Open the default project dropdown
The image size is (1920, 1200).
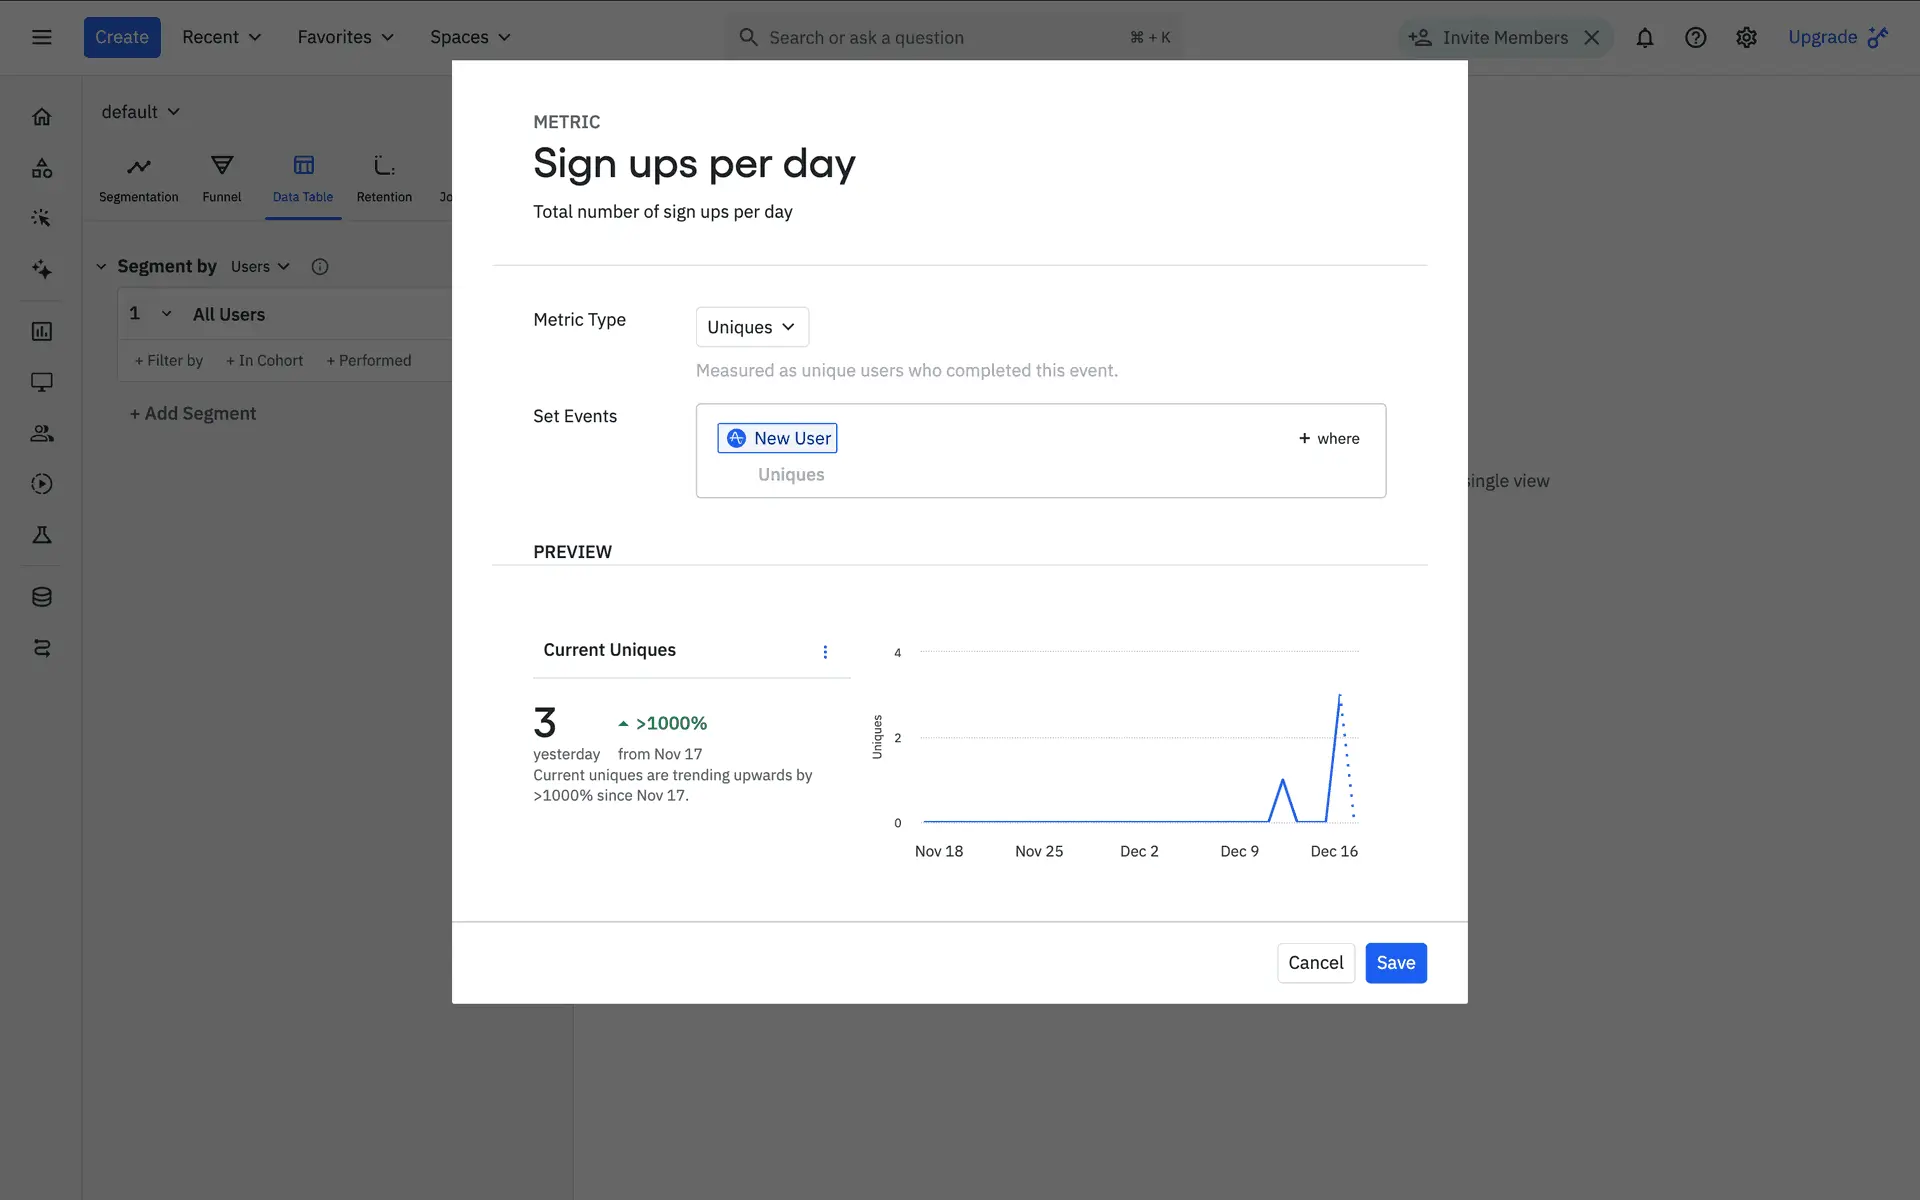click(140, 112)
